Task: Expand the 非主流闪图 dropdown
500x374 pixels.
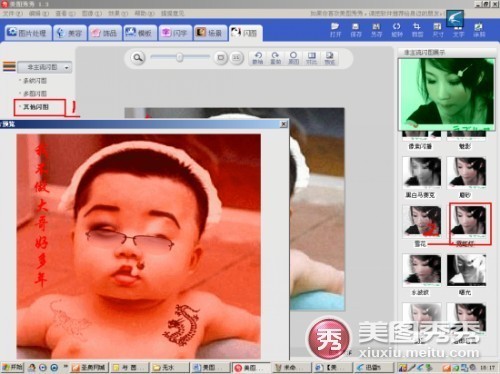Action: tap(45, 67)
